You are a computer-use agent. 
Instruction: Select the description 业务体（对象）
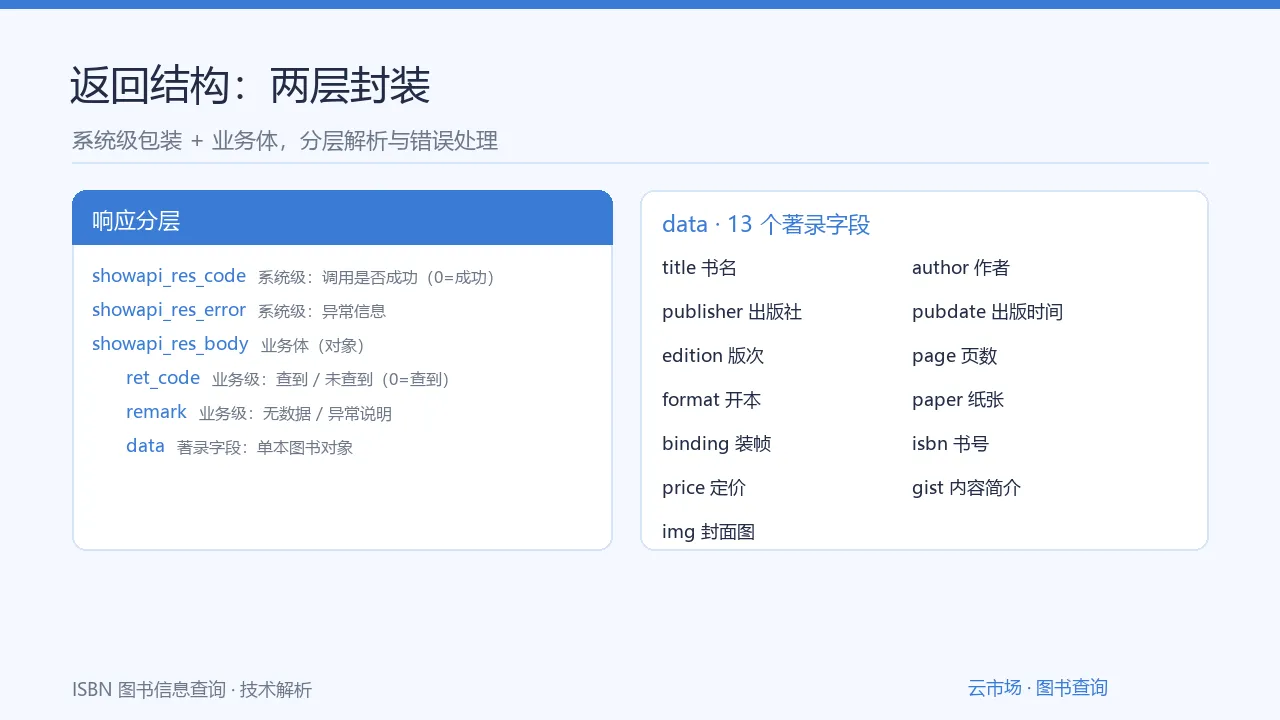312,346
